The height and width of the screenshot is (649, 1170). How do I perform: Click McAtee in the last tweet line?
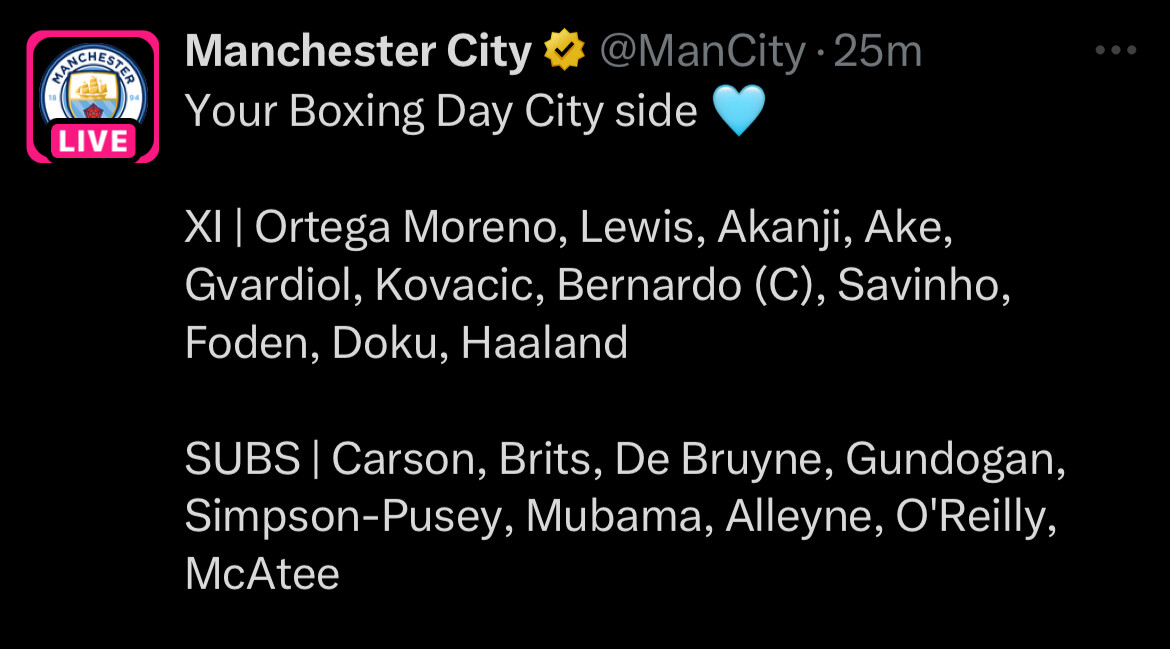pos(263,574)
